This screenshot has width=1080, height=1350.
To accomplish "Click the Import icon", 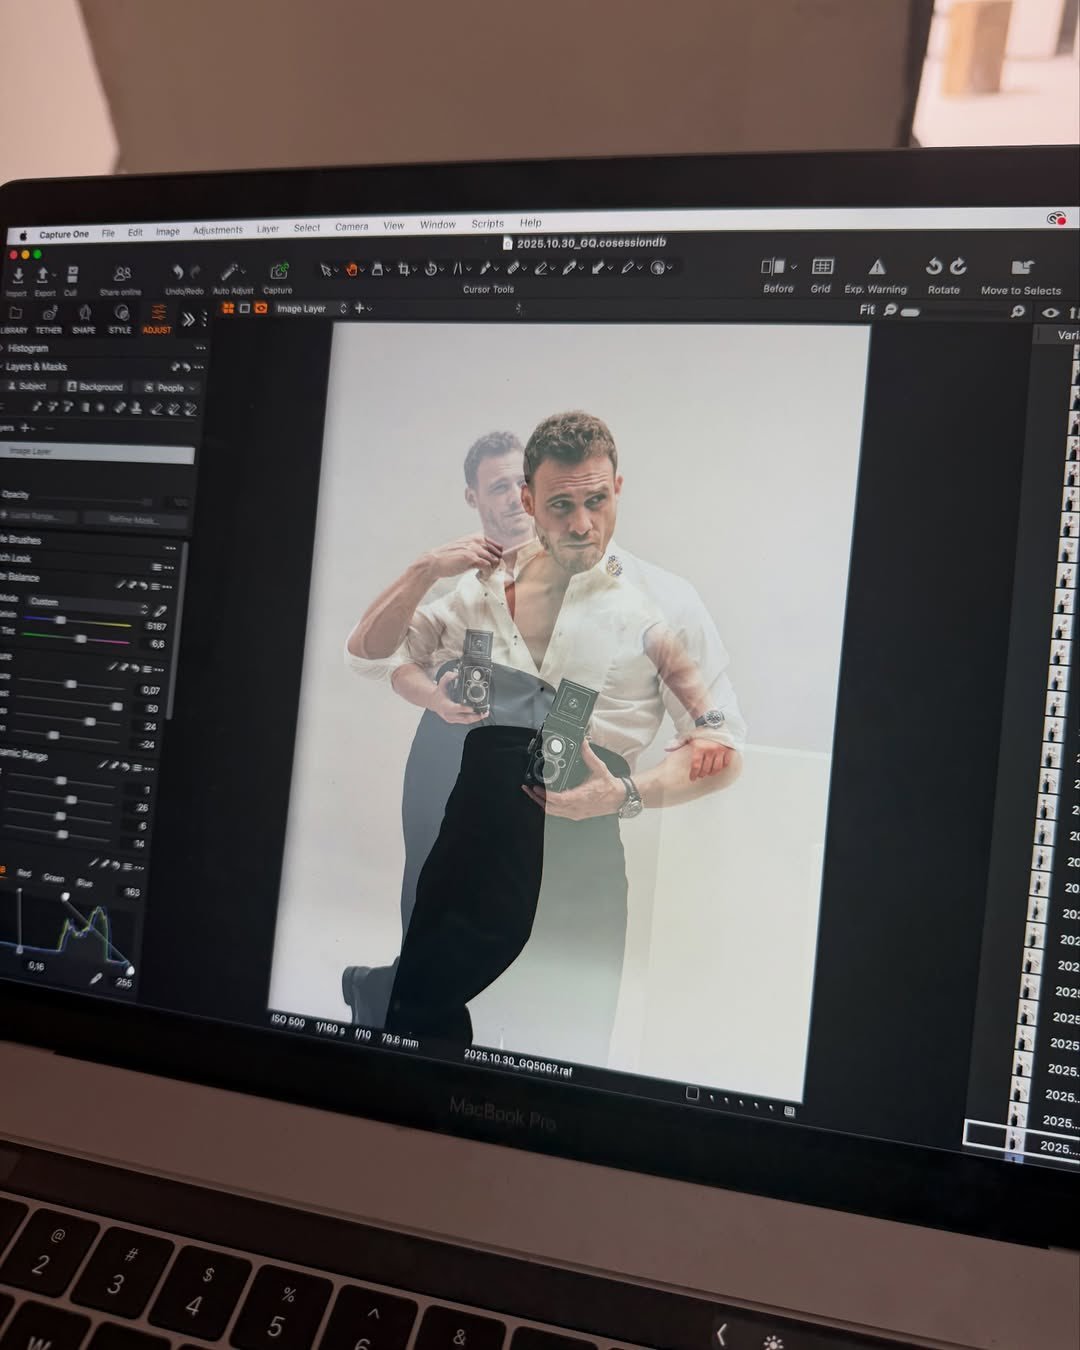I will coord(18,273).
